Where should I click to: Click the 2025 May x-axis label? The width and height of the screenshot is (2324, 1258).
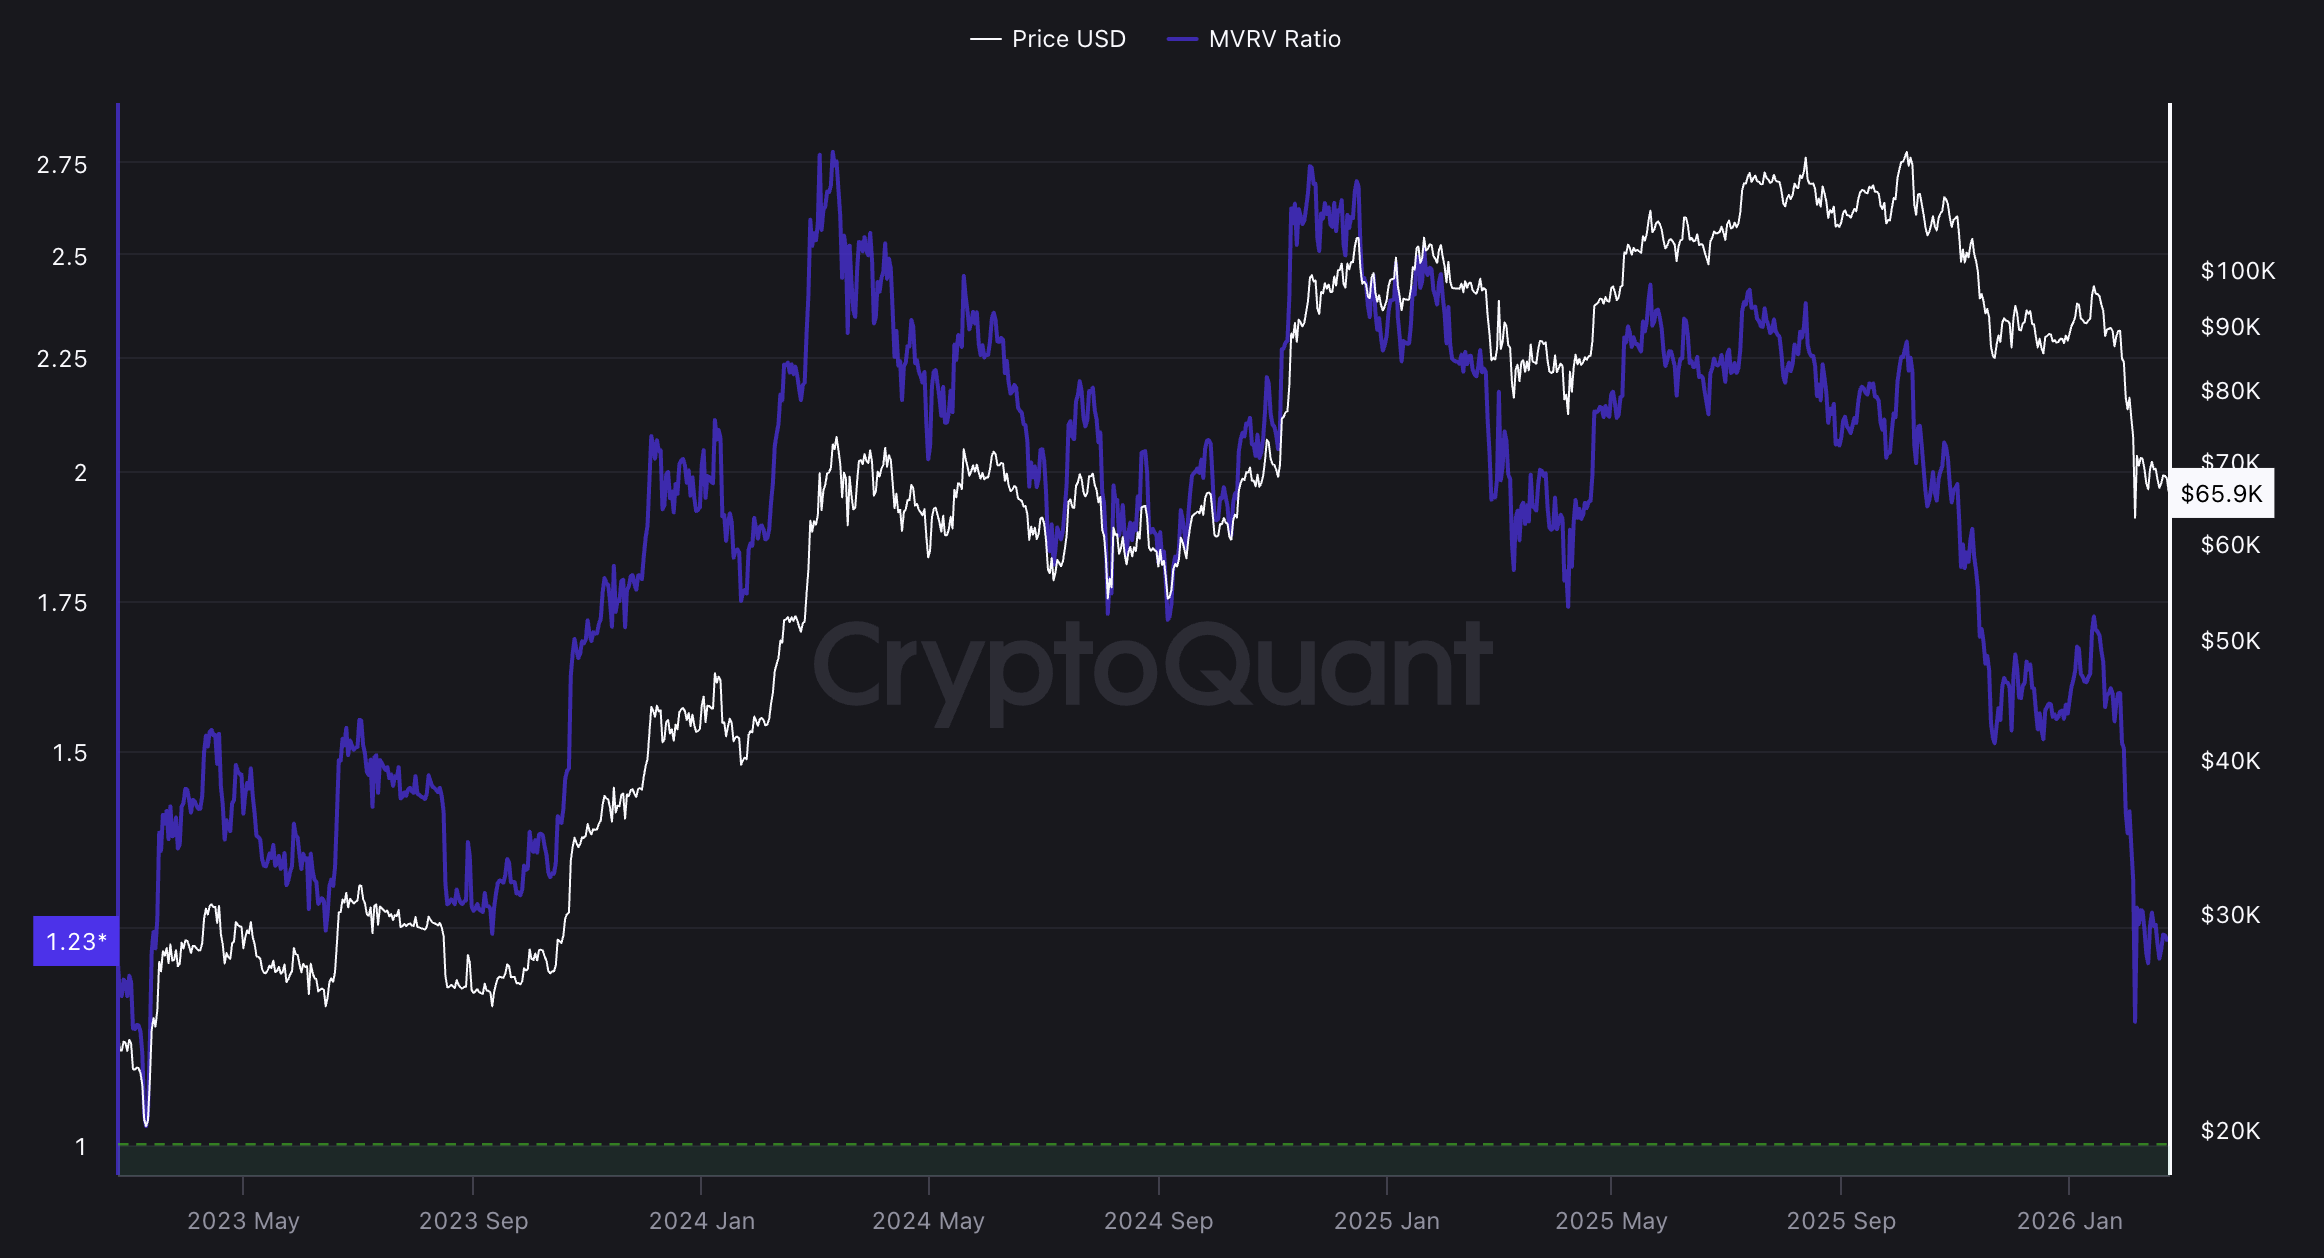pos(1611,1221)
